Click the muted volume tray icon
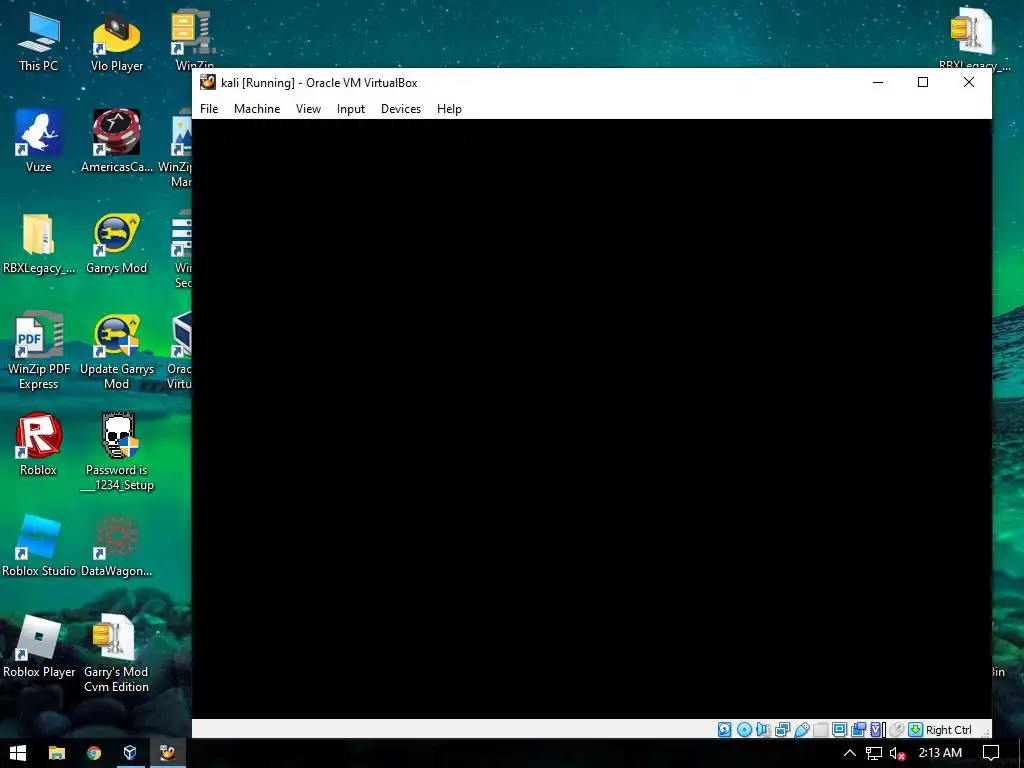The height and width of the screenshot is (768, 1024). point(898,753)
